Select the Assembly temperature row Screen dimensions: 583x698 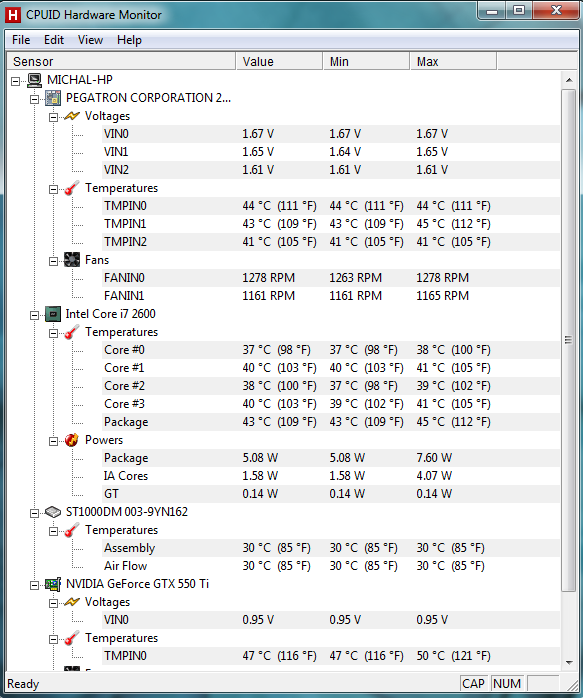coord(331,548)
